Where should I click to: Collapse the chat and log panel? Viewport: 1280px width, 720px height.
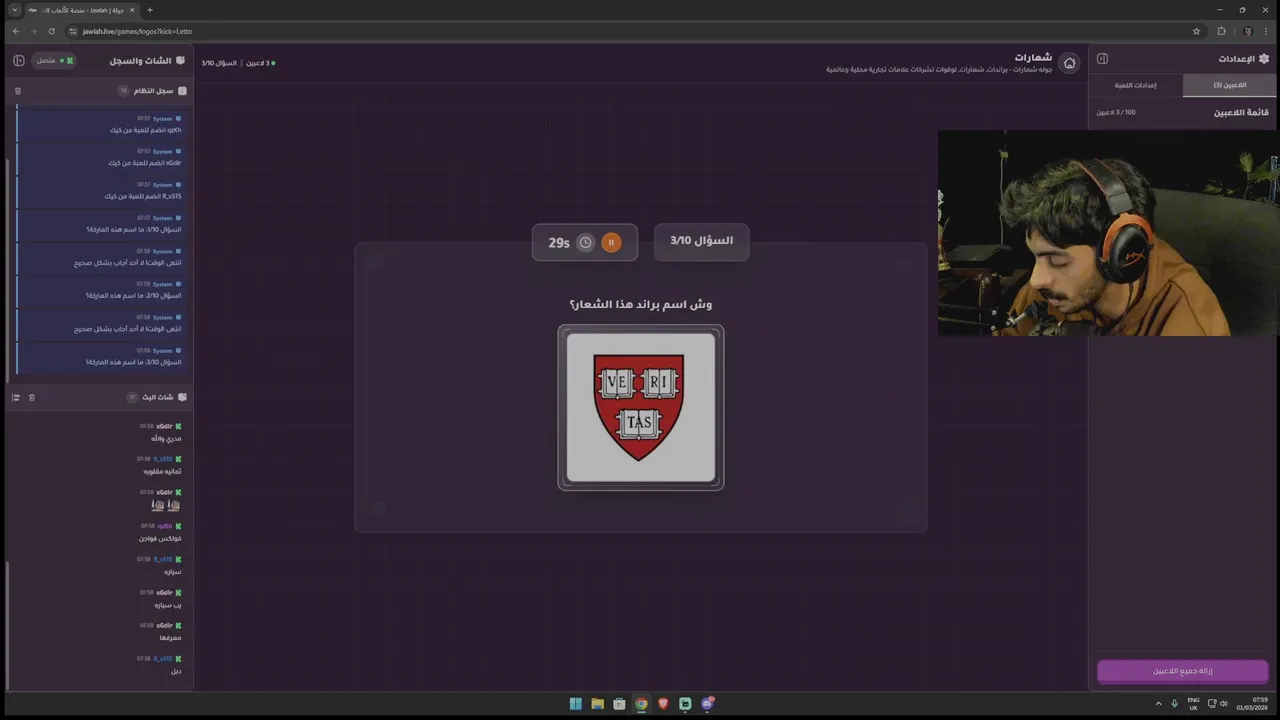[18, 61]
